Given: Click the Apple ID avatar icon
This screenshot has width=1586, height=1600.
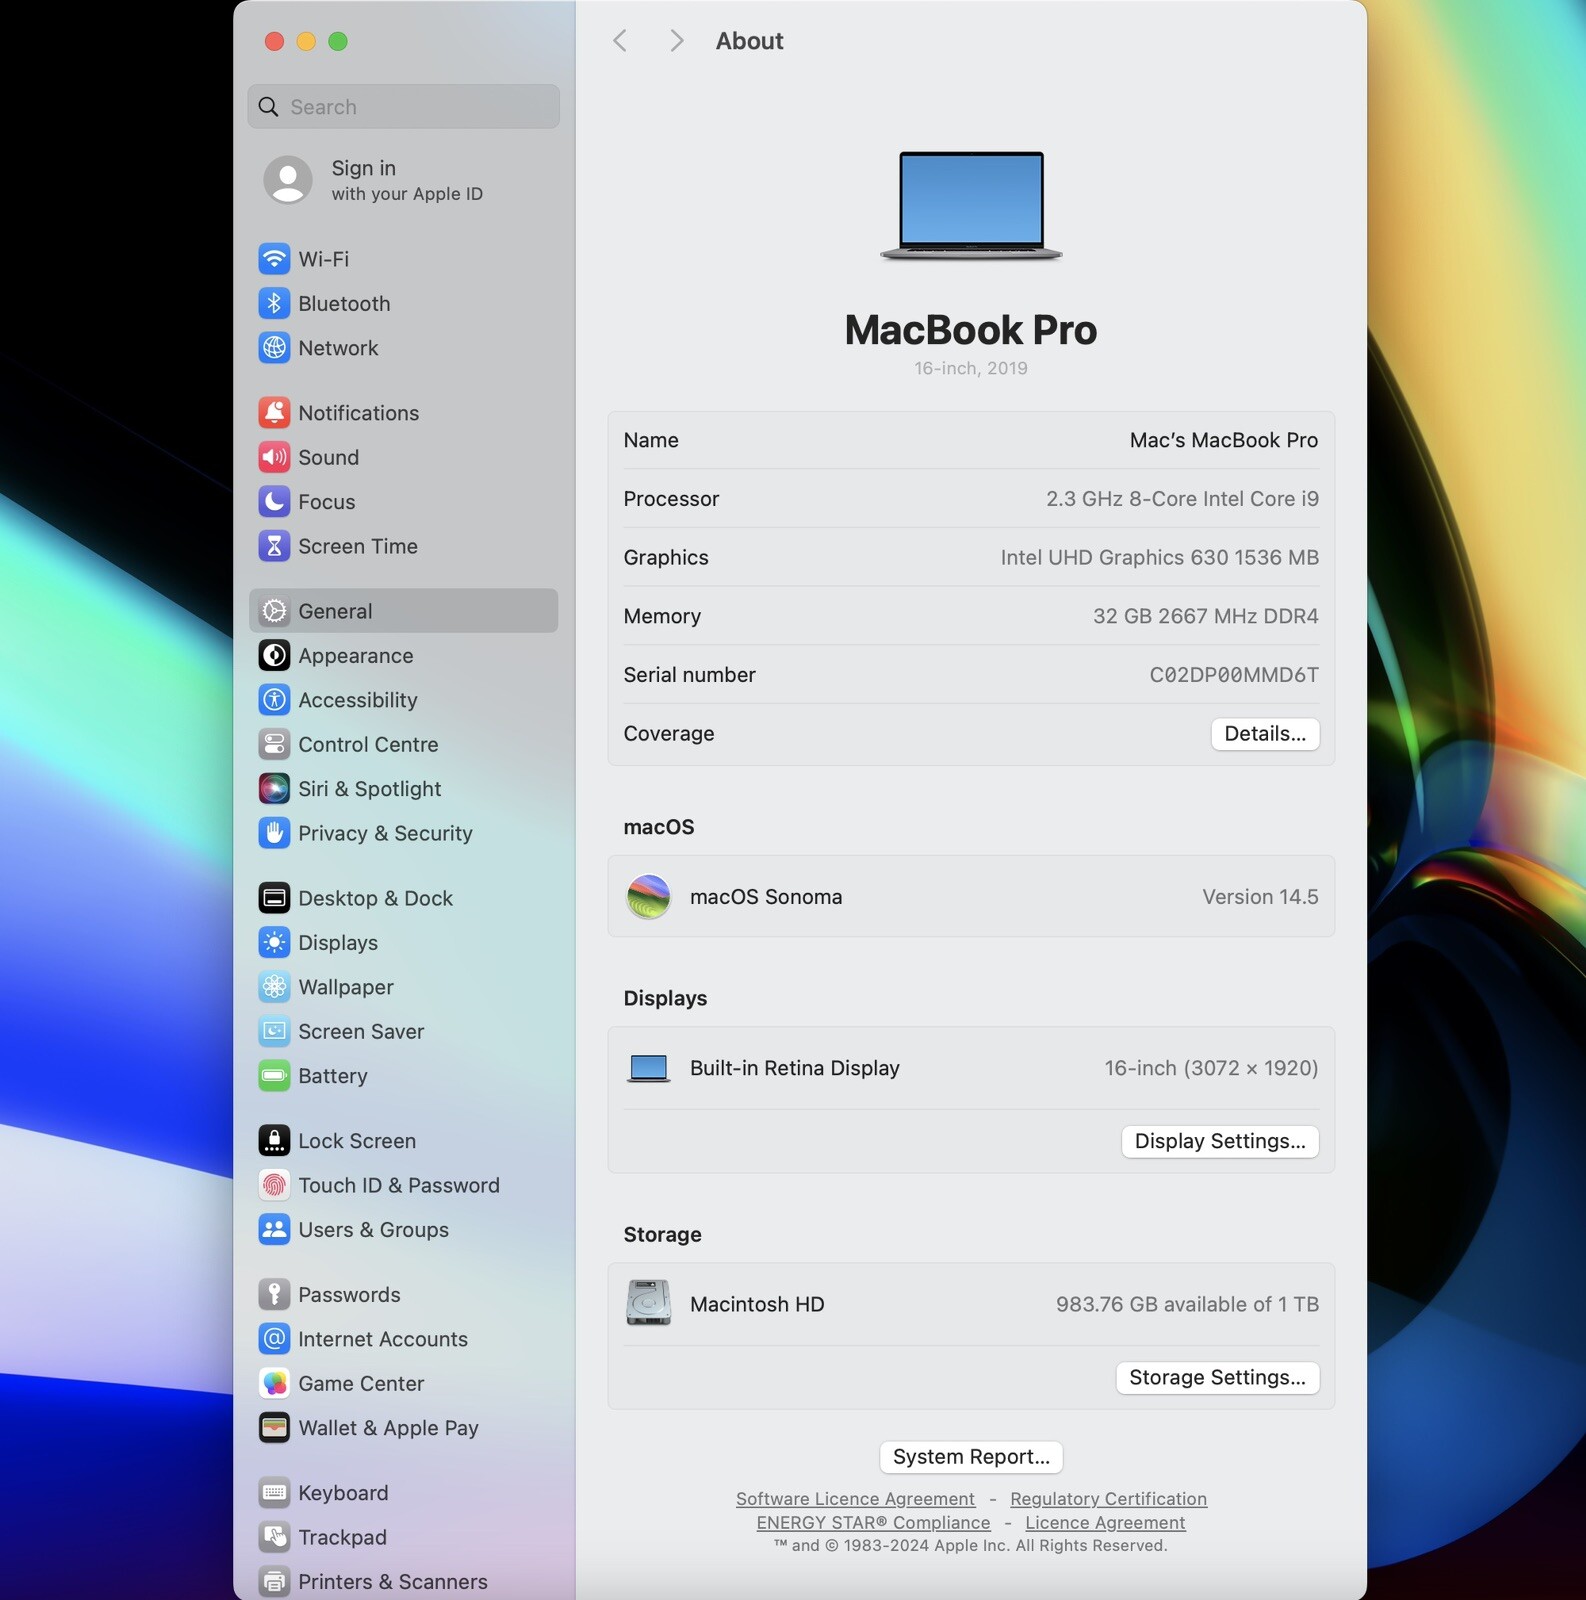Looking at the screenshot, I should (x=288, y=180).
